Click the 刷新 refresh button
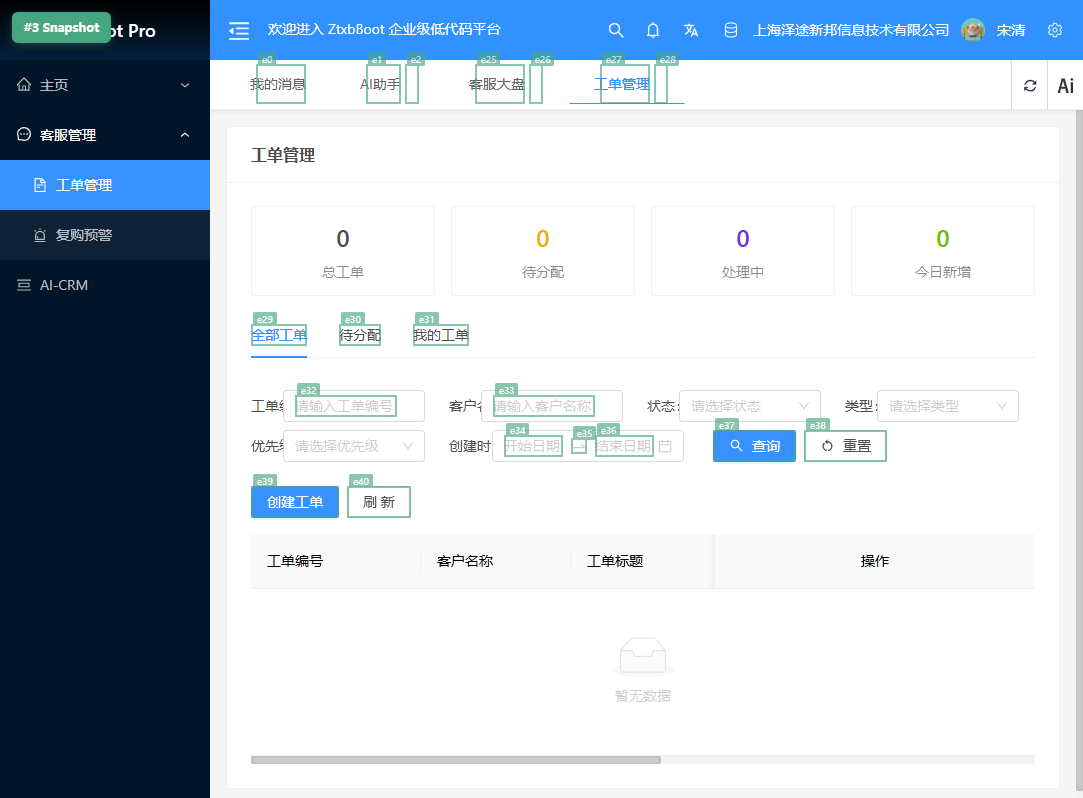The height and width of the screenshot is (798, 1083). 378,502
